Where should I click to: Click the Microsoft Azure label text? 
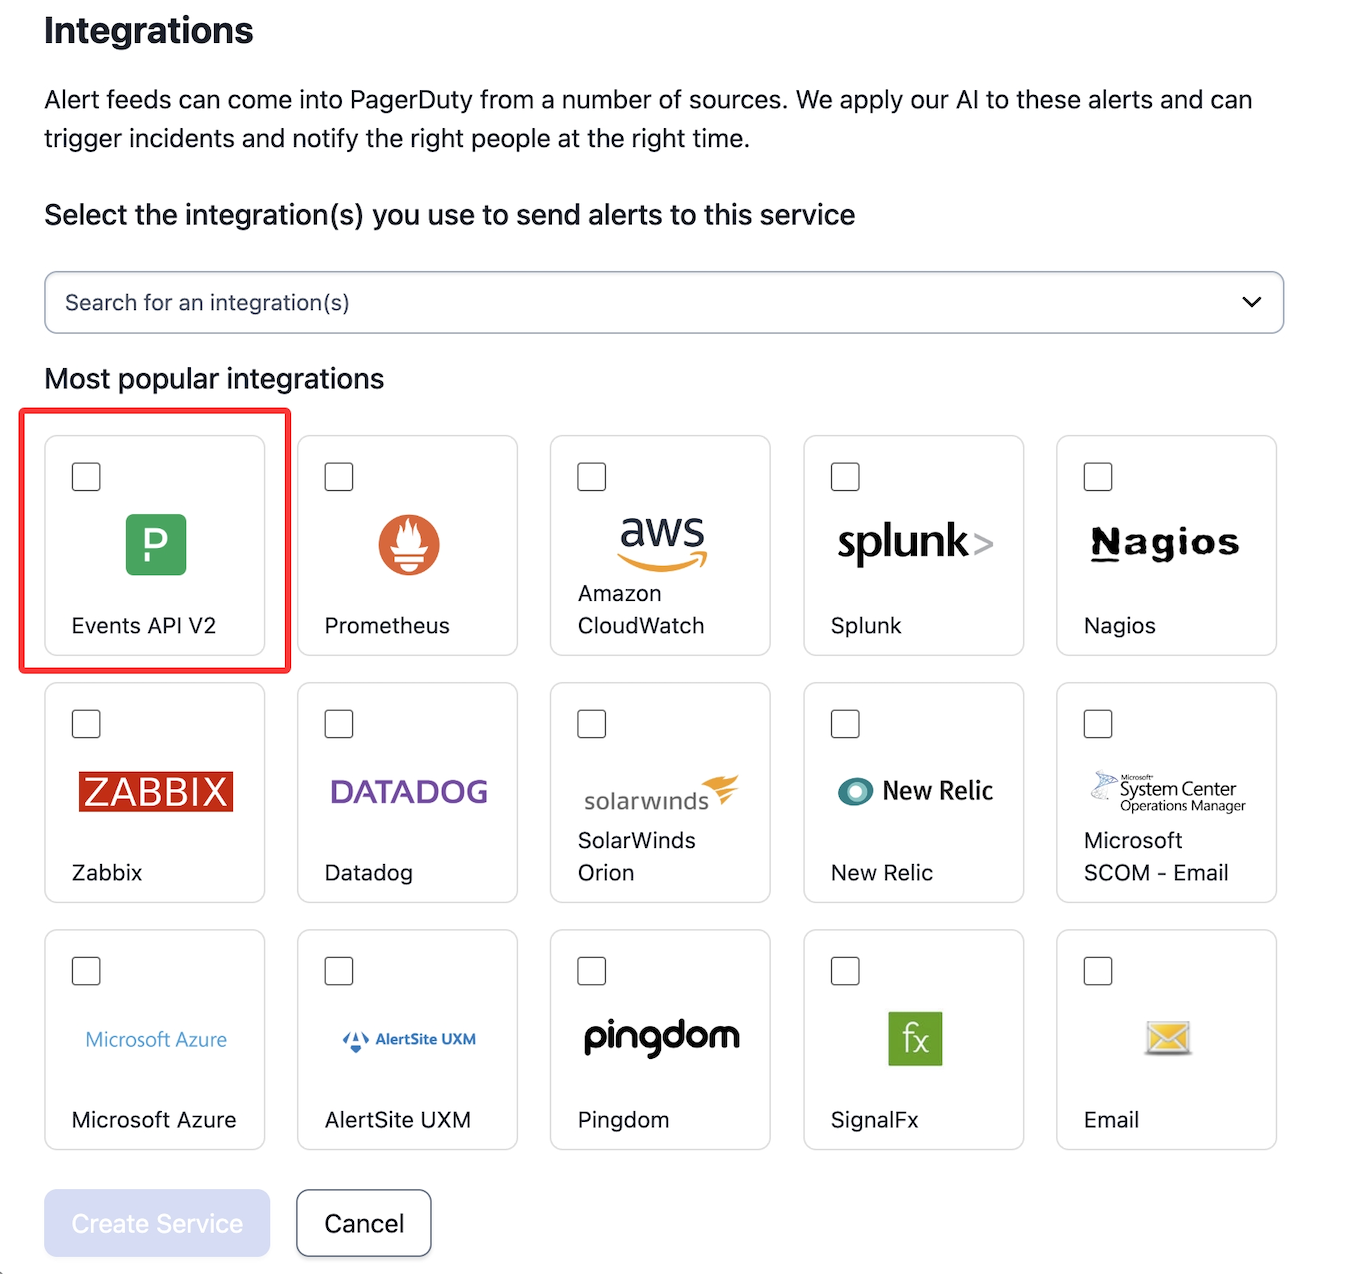[154, 1120]
